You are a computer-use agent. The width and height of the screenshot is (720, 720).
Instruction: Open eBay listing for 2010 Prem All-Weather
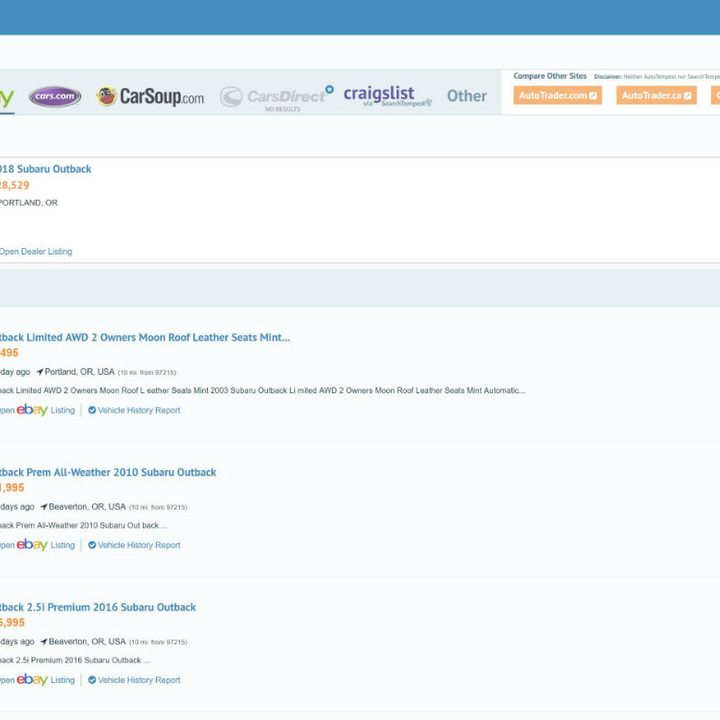(37, 545)
